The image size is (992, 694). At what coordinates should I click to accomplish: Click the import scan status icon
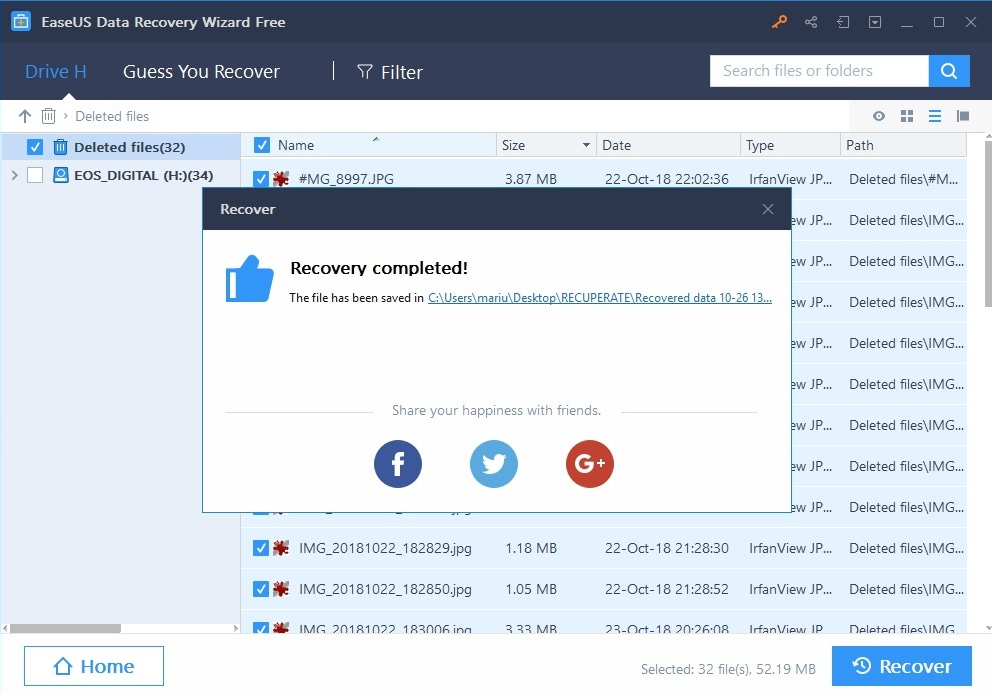click(843, 22)
